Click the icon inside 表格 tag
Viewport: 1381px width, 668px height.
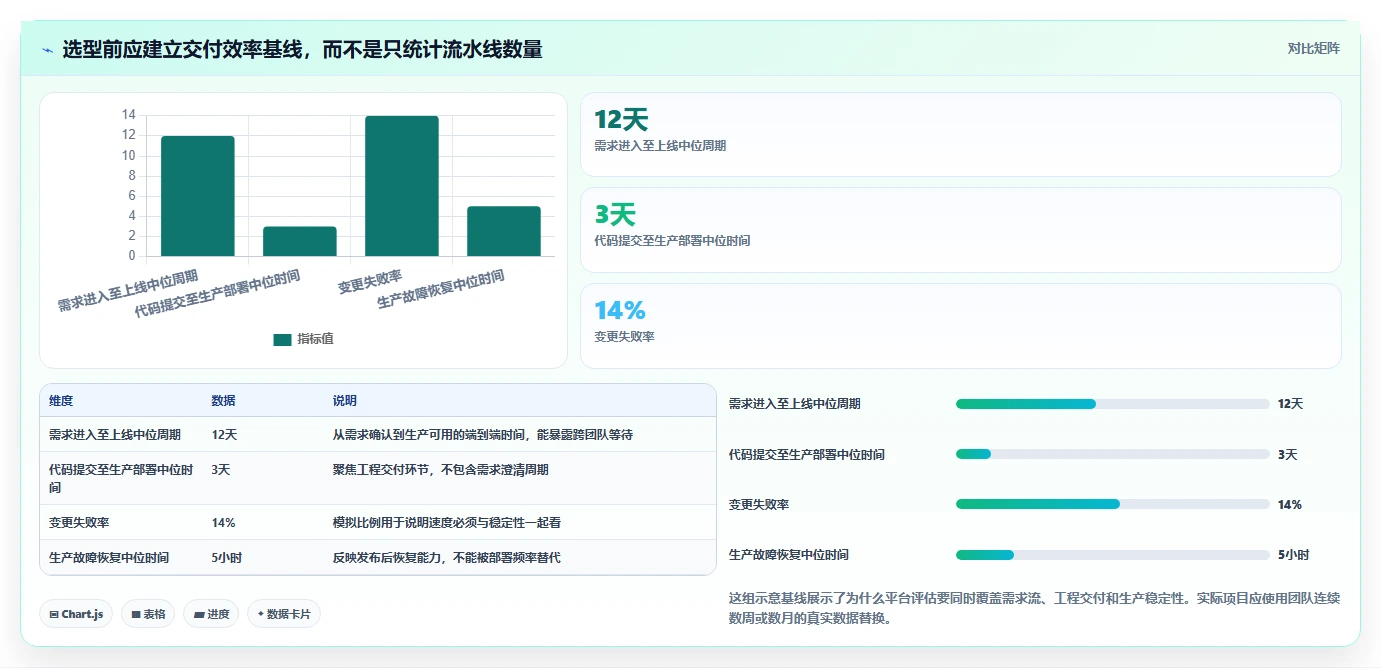point(135,614)
